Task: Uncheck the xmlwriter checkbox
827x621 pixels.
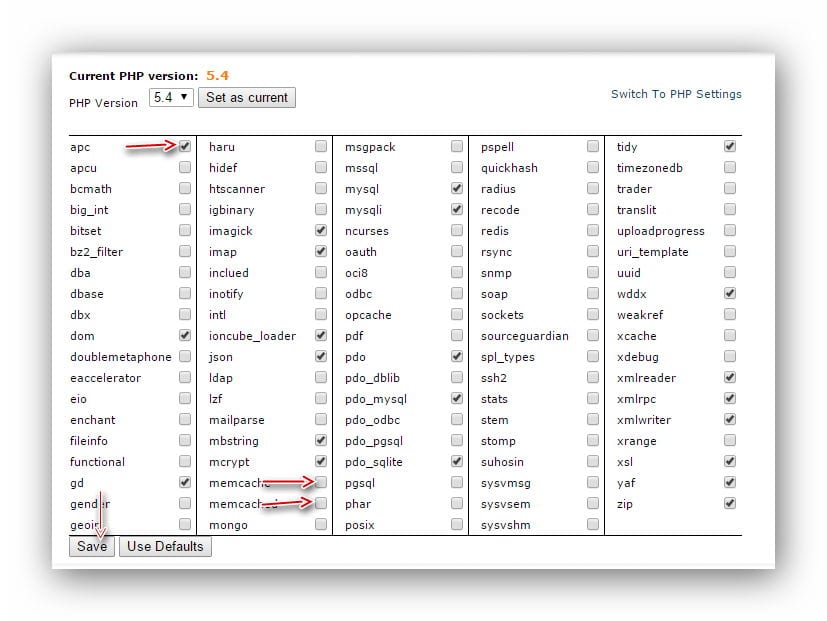Action: coord(730,419)
